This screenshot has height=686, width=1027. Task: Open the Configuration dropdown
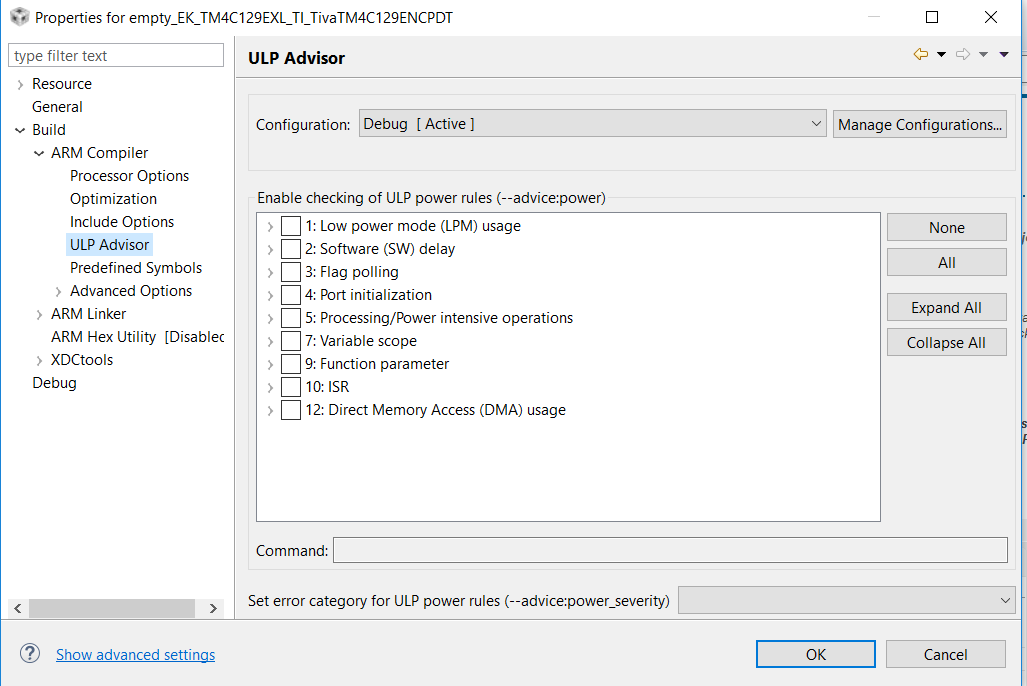coord(592,124)
